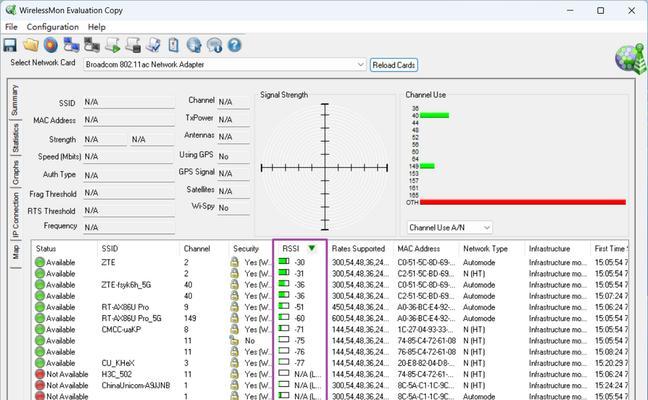This screenshot has height=400, width=648.
Task: Click the lock icon in RT-AX86U Pro row
Action: tap(234, 307)
